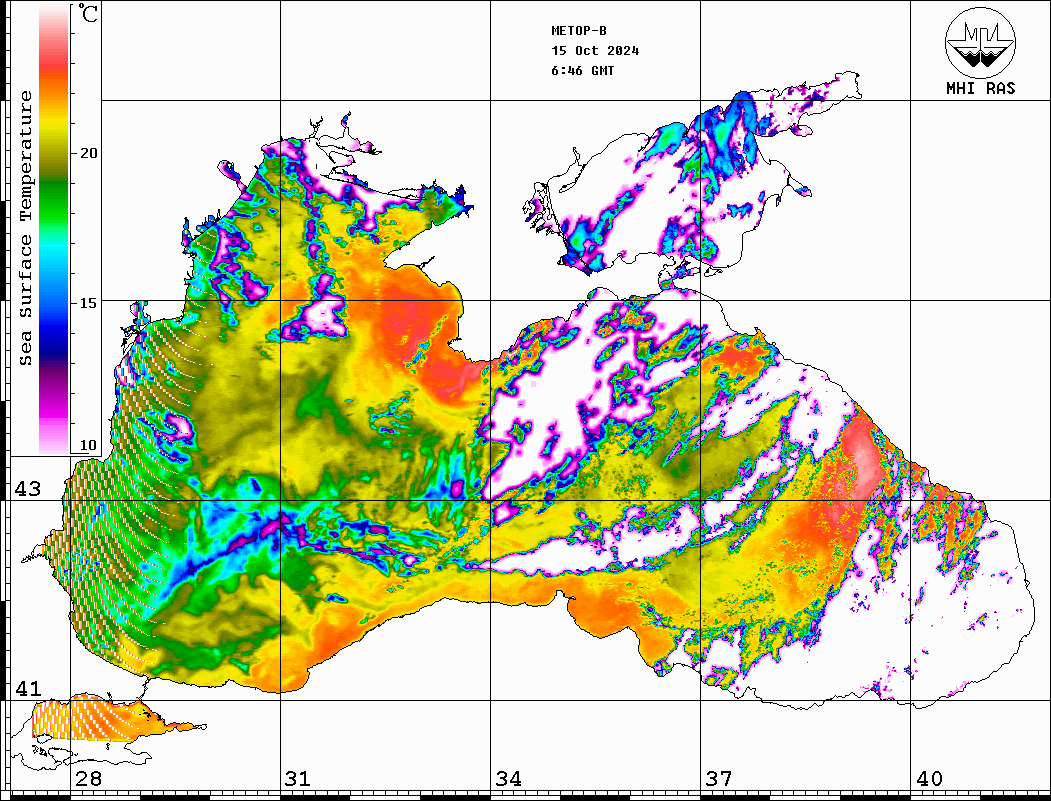1051x801 pixels.
Task: Click the '6:46 GMT' time text
Action: click(x=582, y=71)
